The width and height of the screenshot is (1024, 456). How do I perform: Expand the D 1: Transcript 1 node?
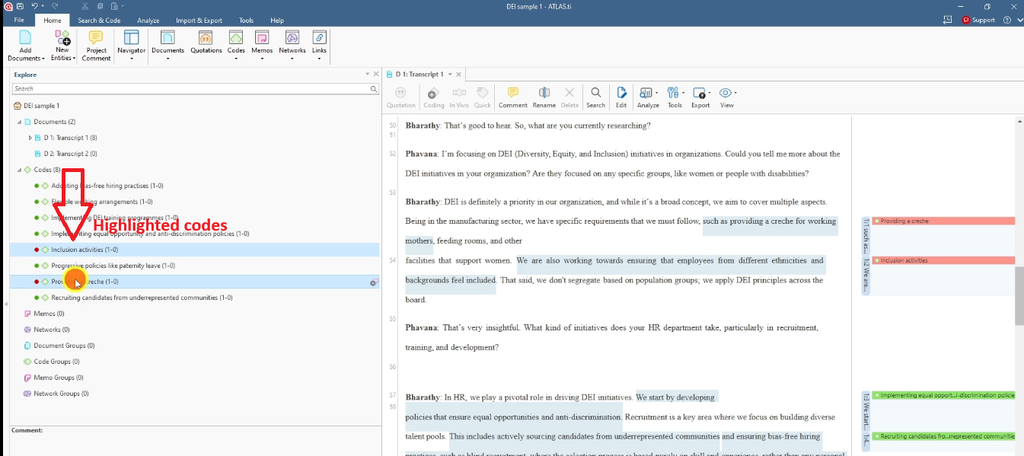click(x=30, y=138)
